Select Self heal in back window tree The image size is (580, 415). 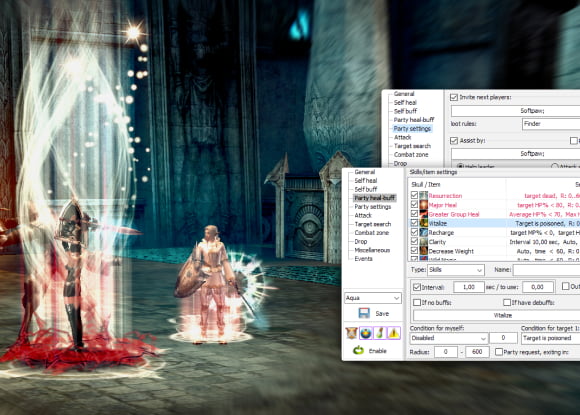405,102
